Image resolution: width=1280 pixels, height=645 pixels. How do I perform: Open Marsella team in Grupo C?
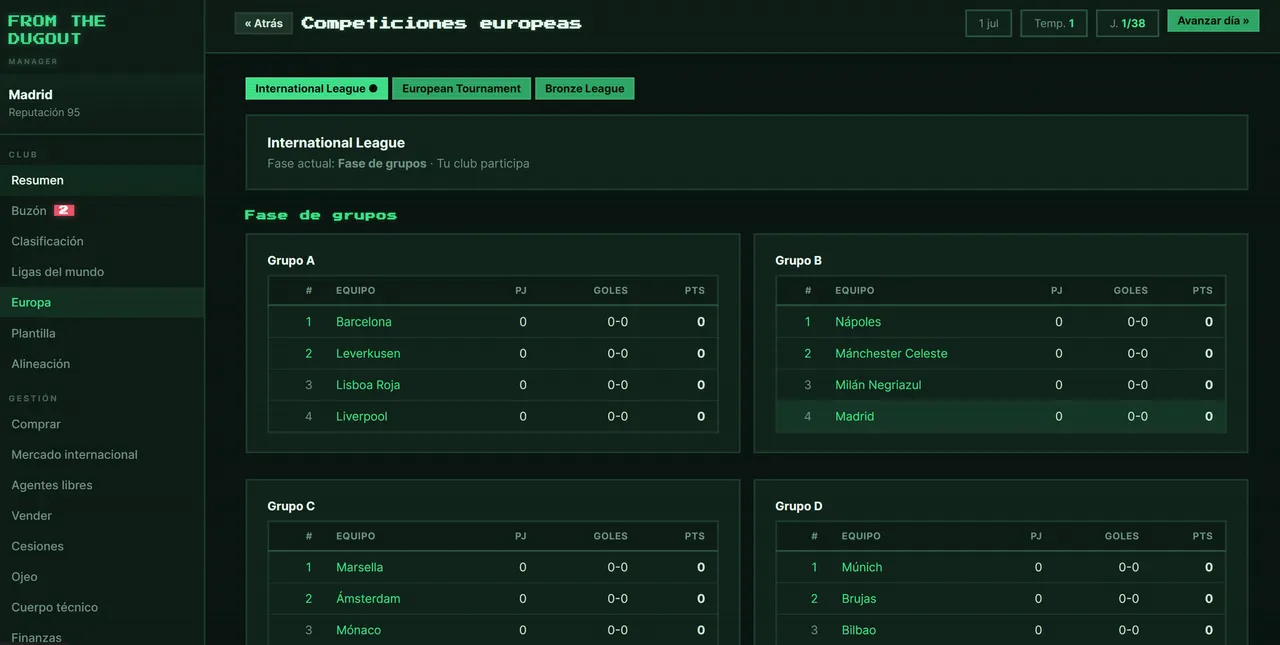pyautogui.click(x=360, y=567)
